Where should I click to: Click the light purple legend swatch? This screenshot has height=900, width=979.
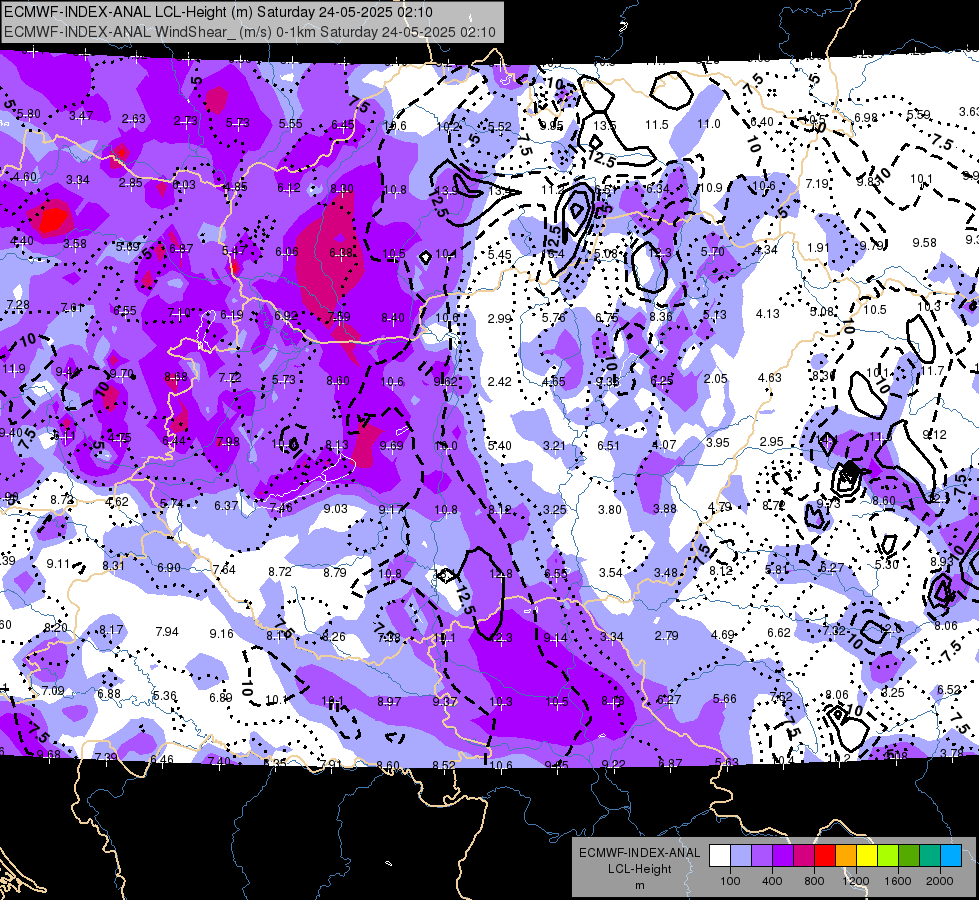point(762,856)
